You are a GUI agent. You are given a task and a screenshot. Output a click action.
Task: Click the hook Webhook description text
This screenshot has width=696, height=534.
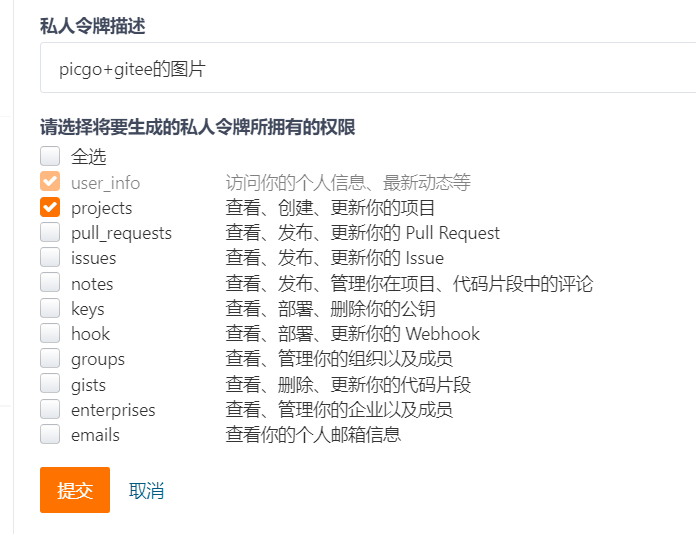pyautogui.click(x=352, y=334)
